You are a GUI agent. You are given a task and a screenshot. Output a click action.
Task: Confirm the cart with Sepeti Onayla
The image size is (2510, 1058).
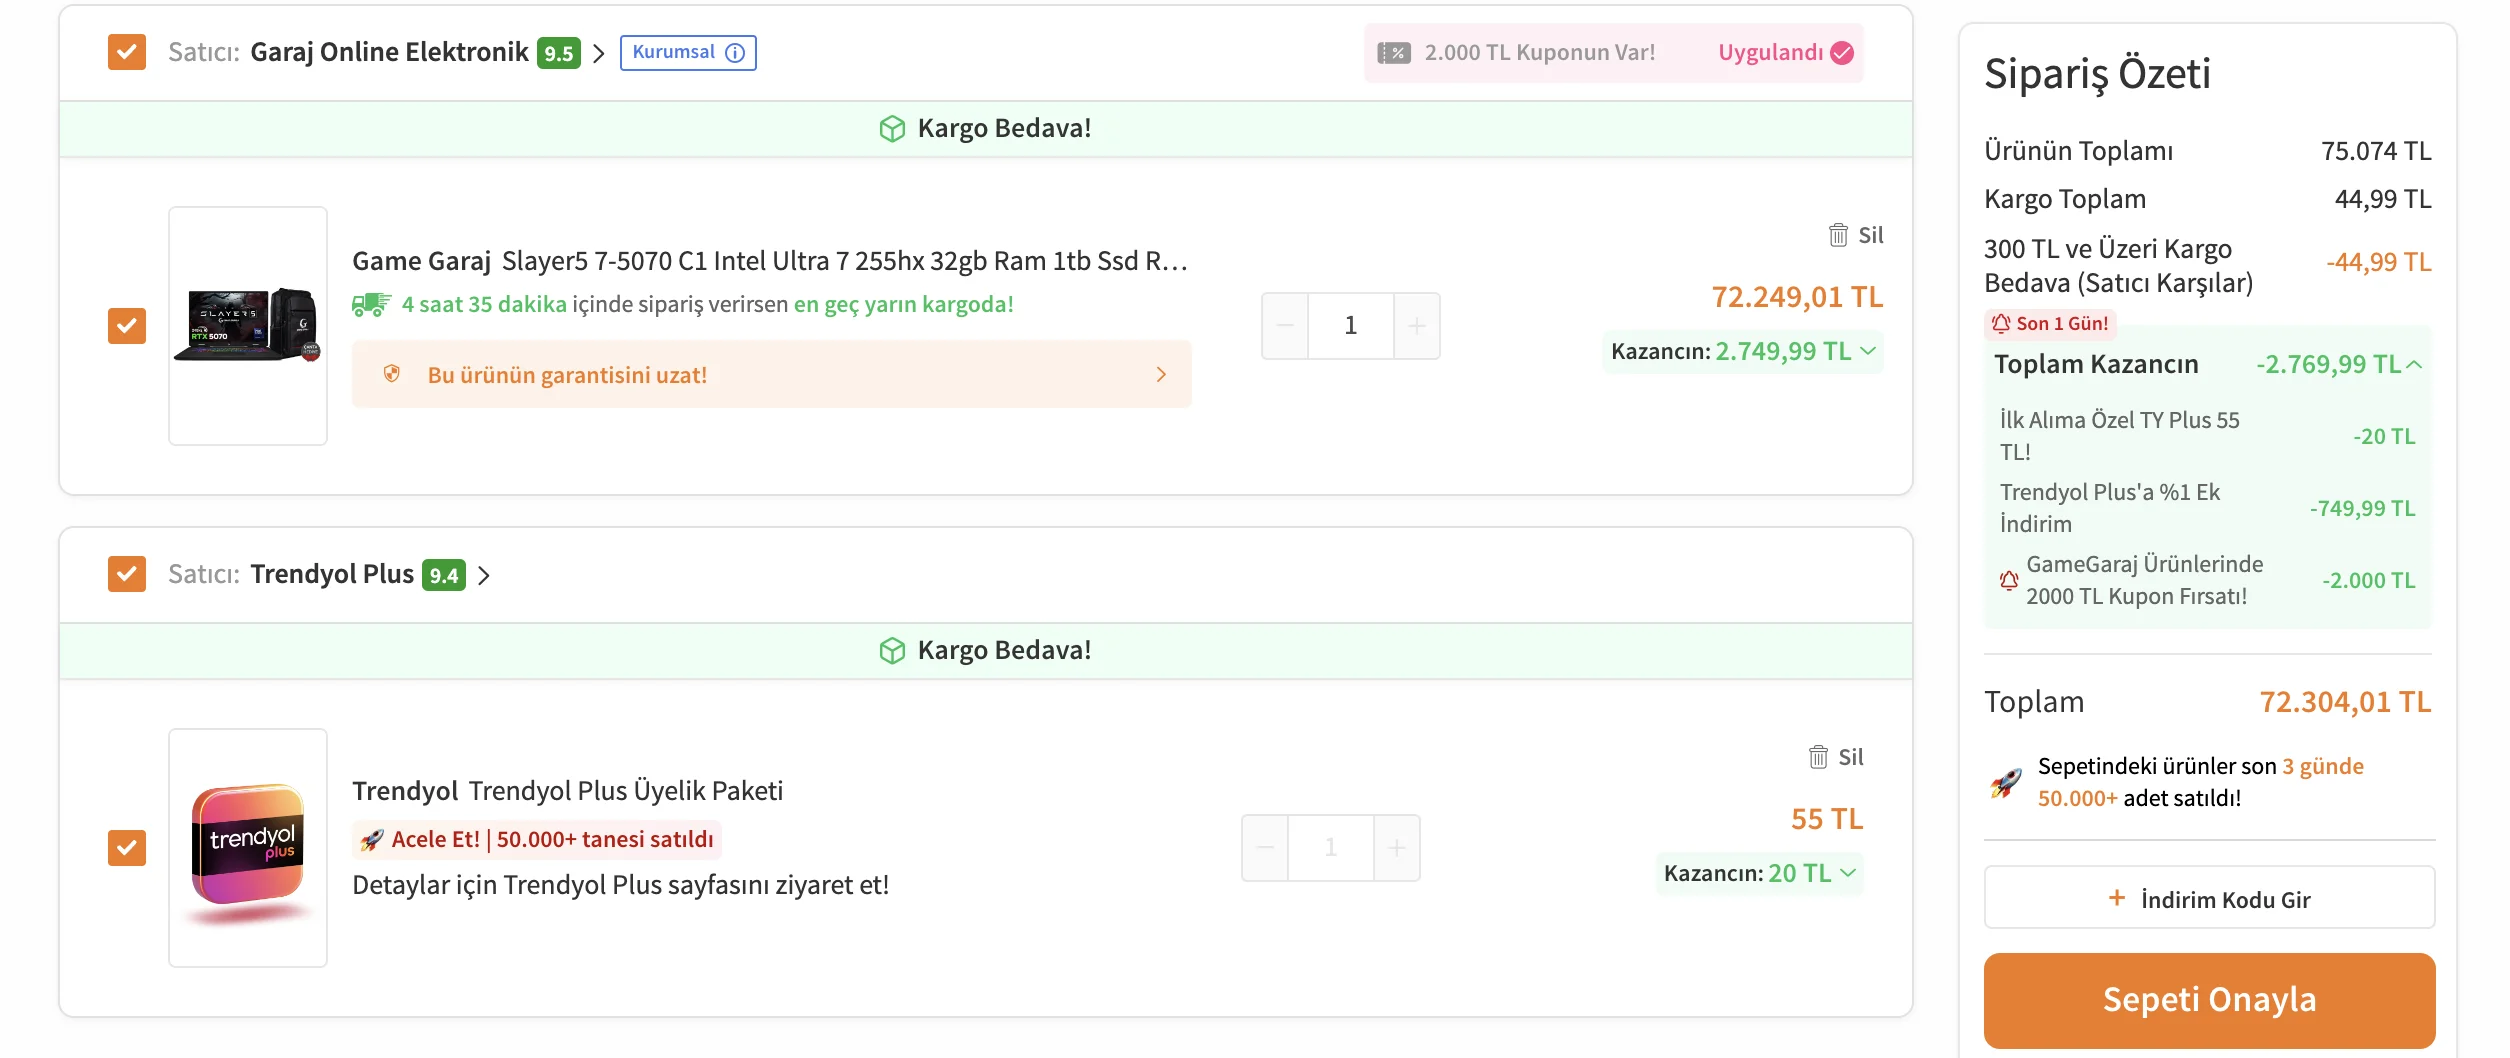2209,1000
